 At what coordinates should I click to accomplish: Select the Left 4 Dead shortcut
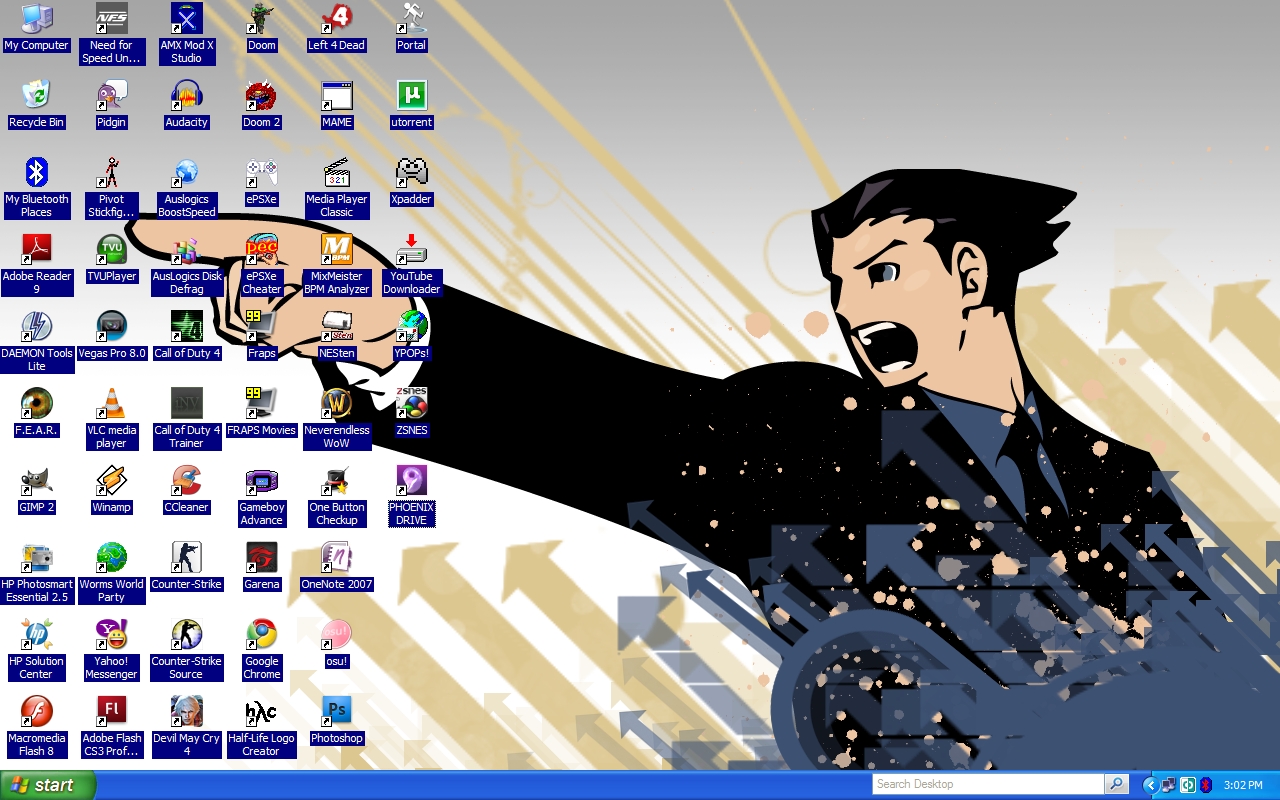(x=337, y=18)
